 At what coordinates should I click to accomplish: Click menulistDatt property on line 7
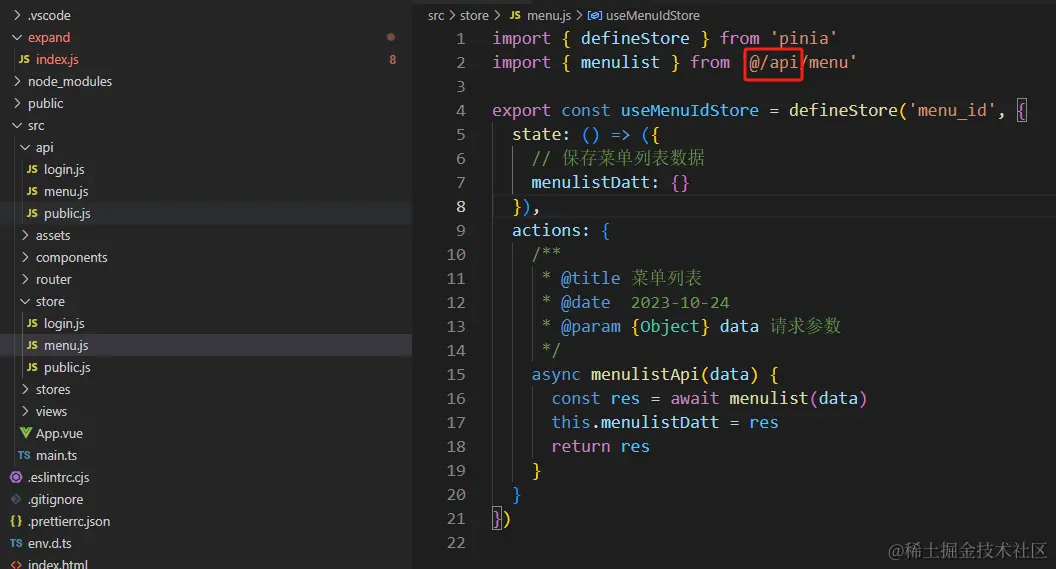(x=590, y=182)
